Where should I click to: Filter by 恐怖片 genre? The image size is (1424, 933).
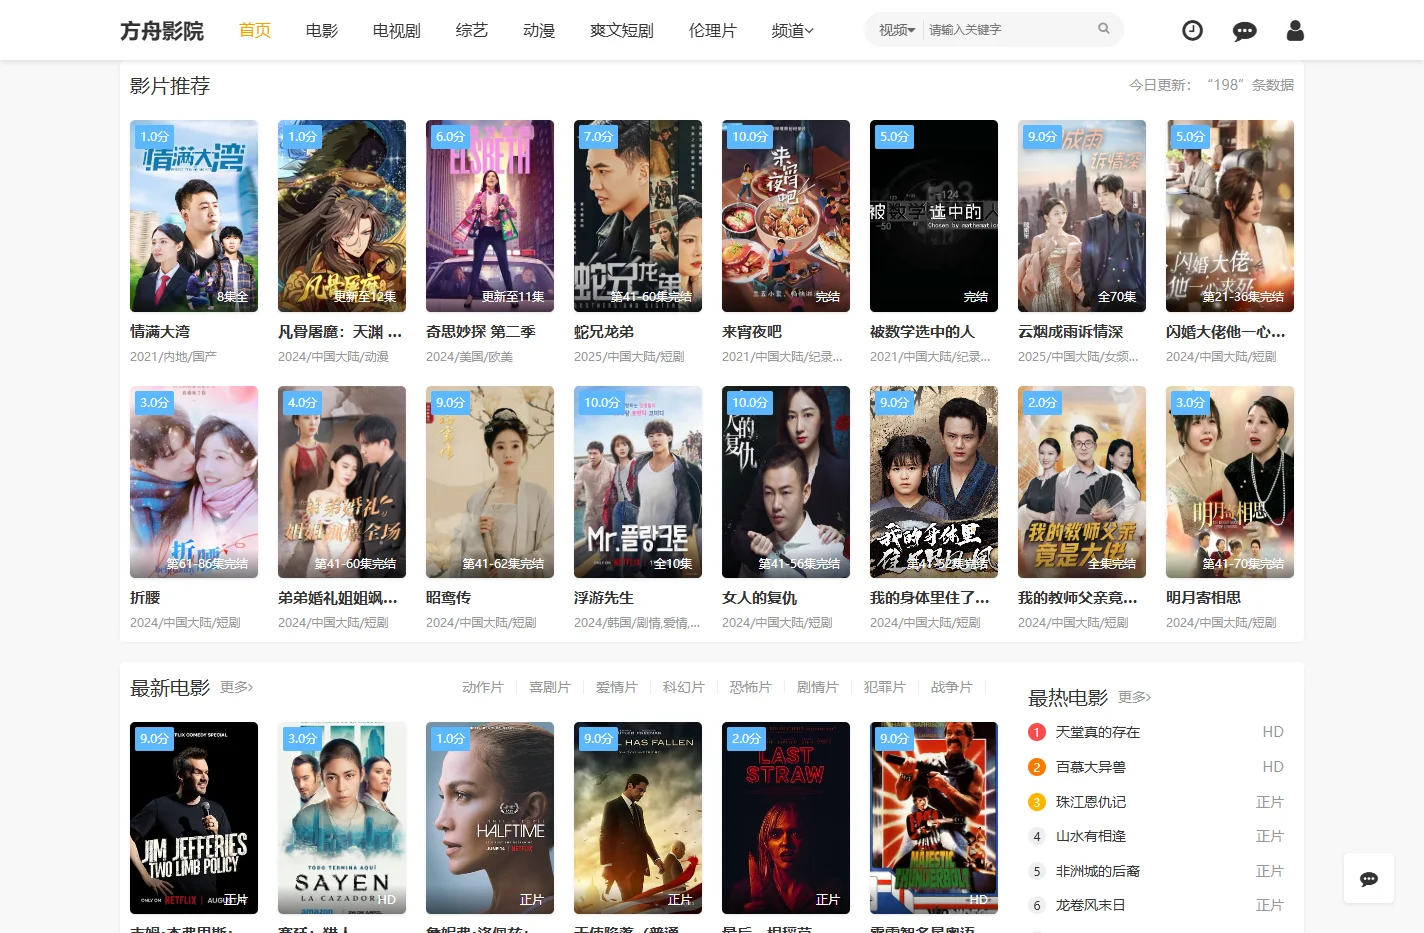(751, 687)
